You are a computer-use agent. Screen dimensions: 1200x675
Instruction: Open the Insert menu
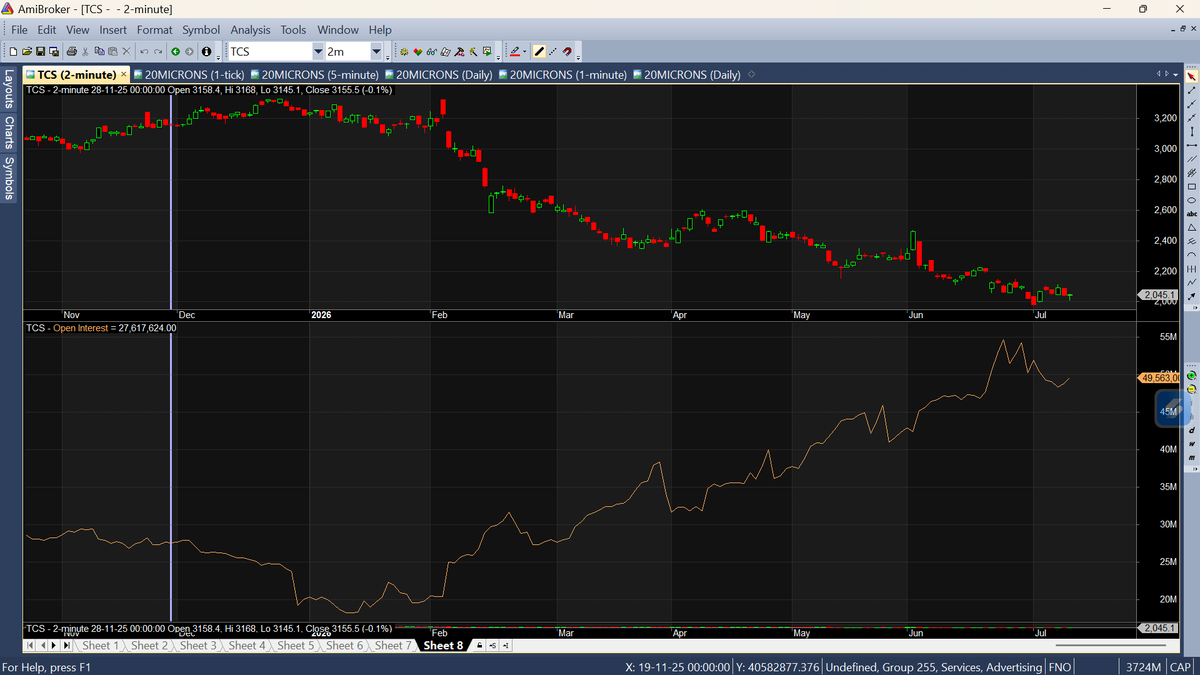(113, 30)
